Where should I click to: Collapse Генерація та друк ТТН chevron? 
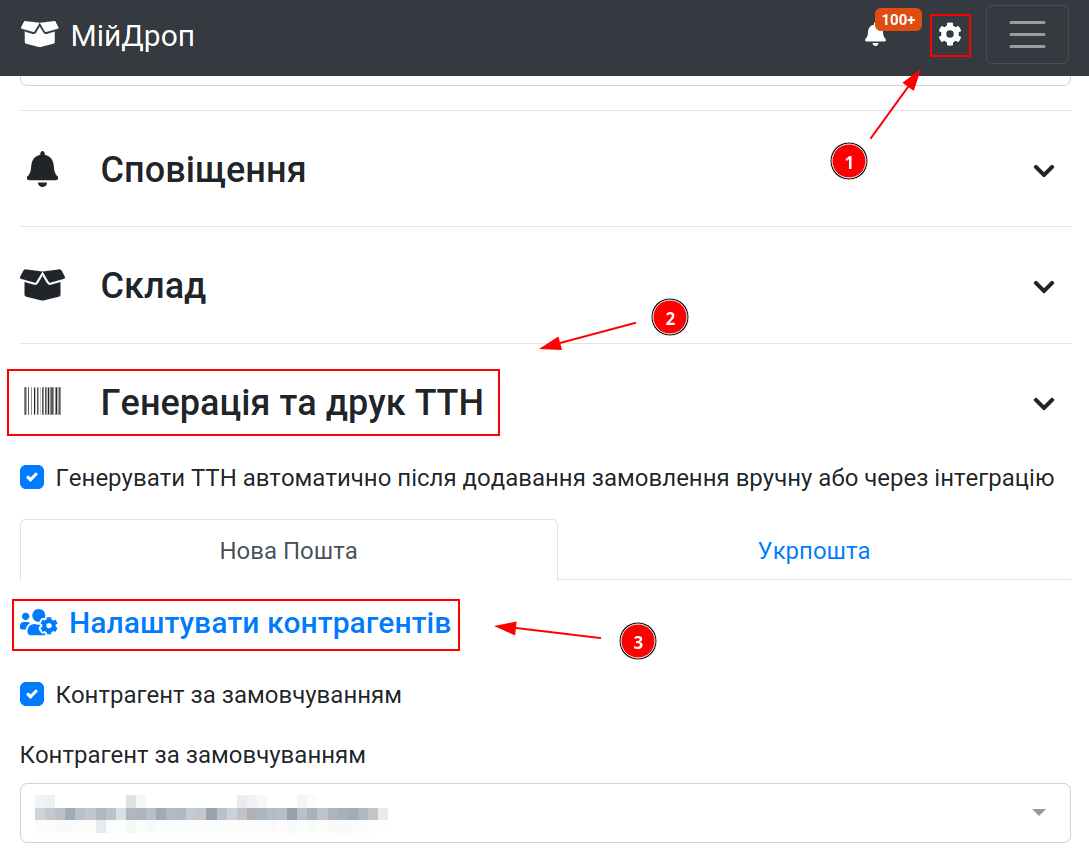pyautogui.click(x=1043, y=403)
